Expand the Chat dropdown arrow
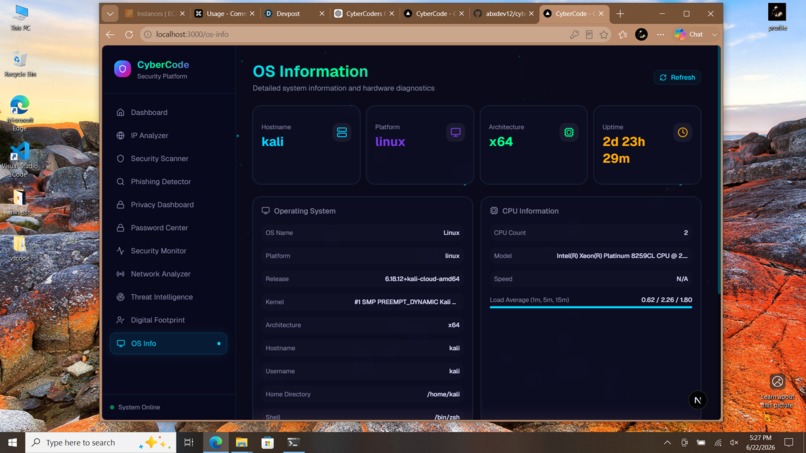Image resolution: width=806 pixels, height=453 pixels. [715, 34]
